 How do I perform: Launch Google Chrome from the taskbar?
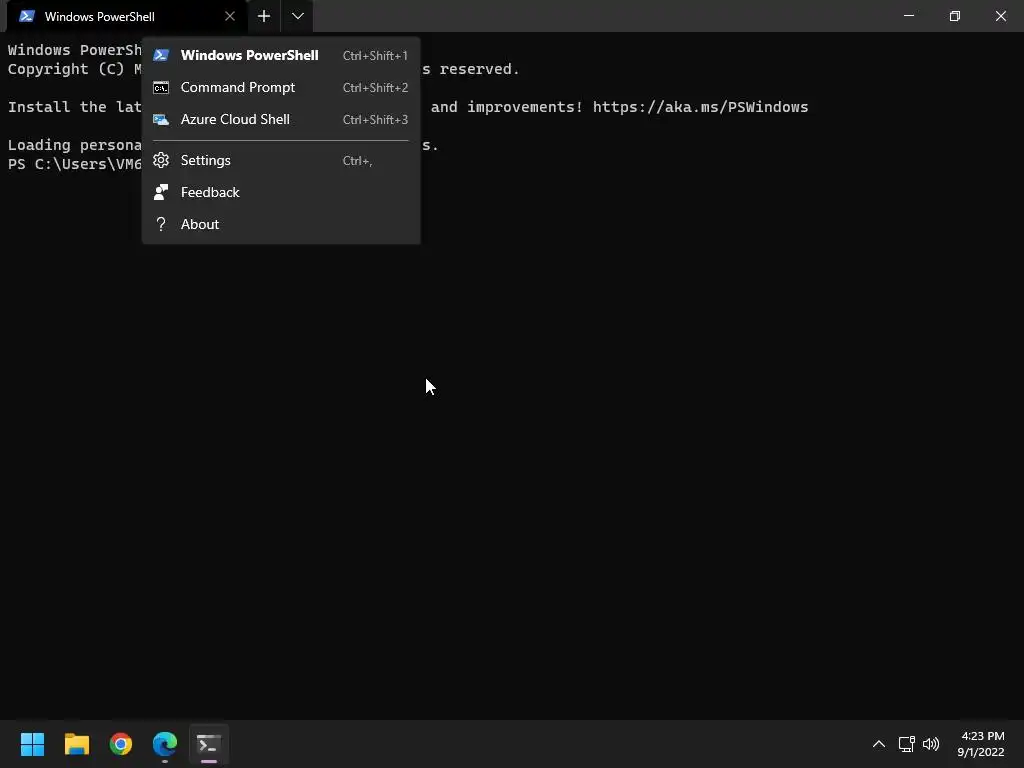point(121,744)
